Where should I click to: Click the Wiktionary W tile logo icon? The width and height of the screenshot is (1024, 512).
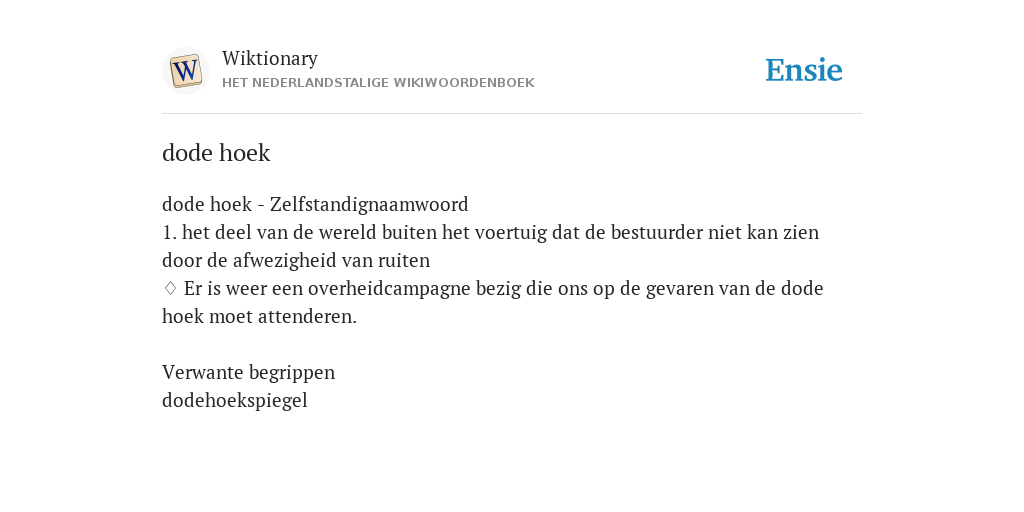click(185, 71)
